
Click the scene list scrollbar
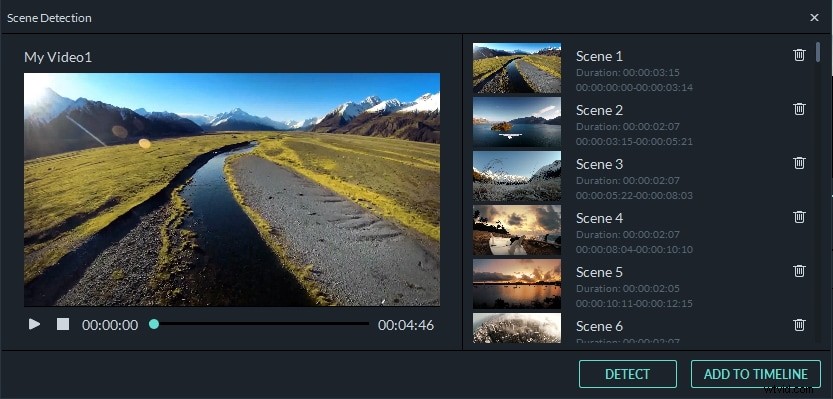818,52
